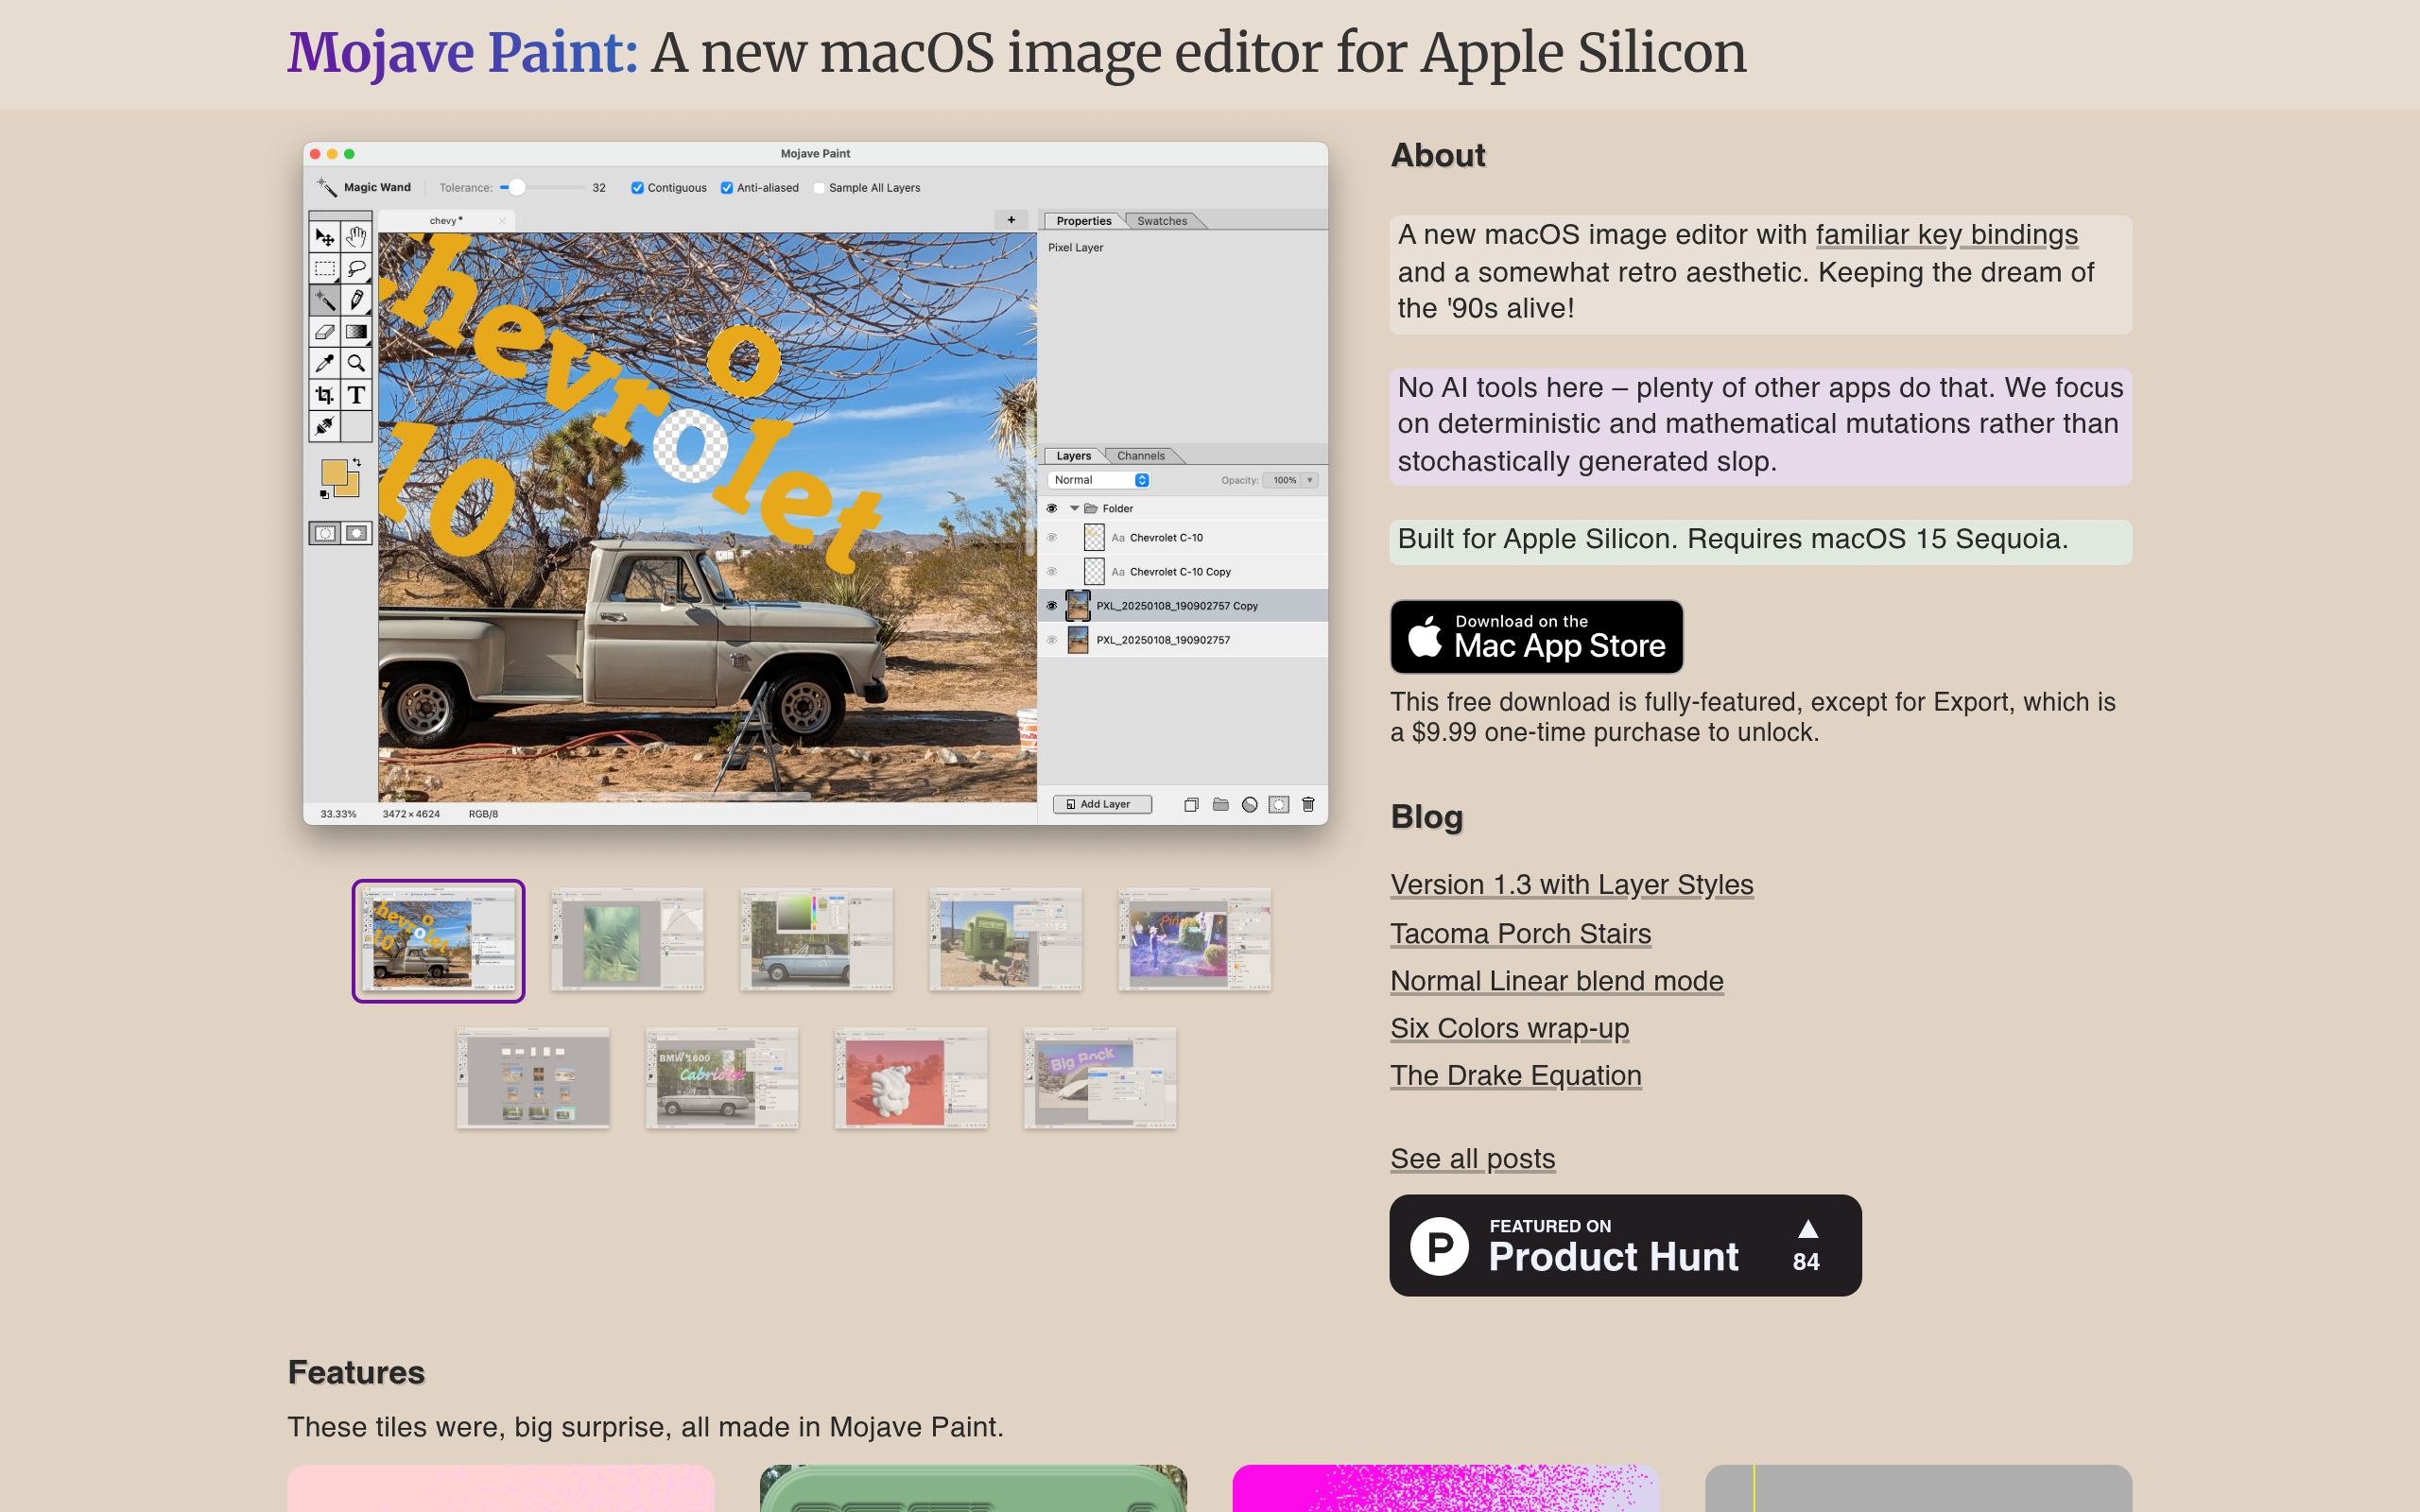Click the duplicate layer icon
Image resolution: width=2420 pixels, height=1512 pixels.
(1191, 804)
